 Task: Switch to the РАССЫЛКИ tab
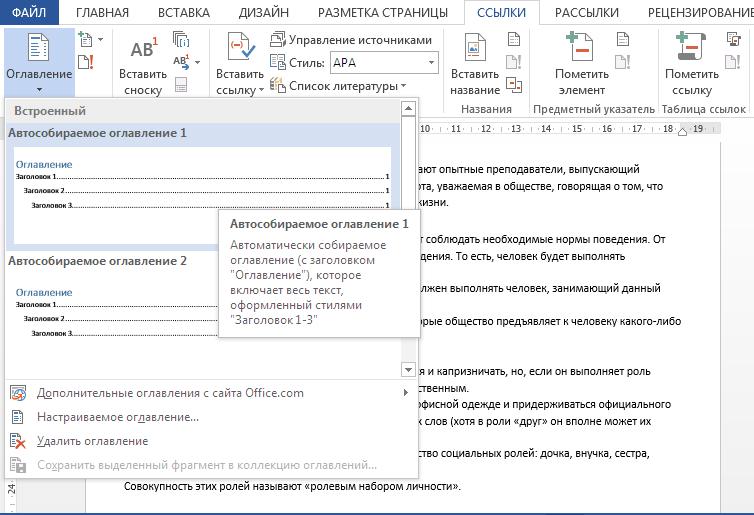pos(587,13)
